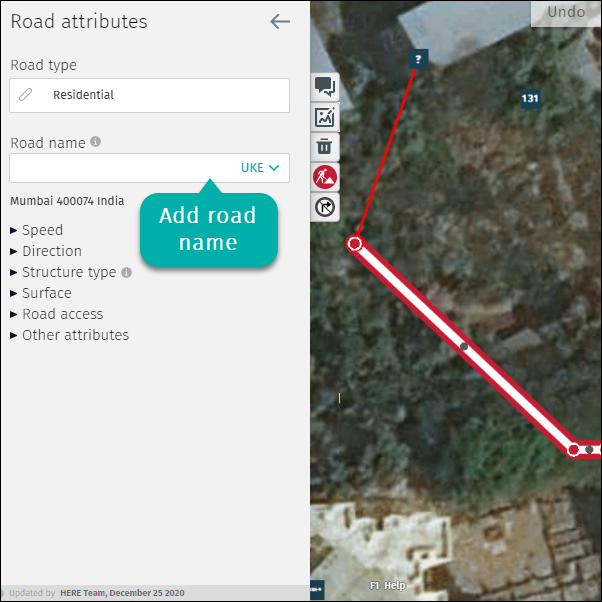602x602 pixels.
Task: Click the image edit toolbar icon
Action: coord(325,117)
